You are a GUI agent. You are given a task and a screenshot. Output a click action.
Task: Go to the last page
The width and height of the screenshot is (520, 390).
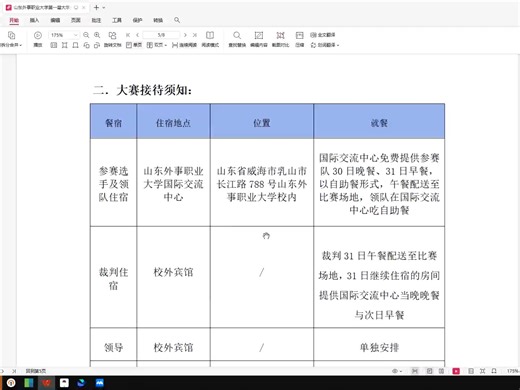pos(195,35)
